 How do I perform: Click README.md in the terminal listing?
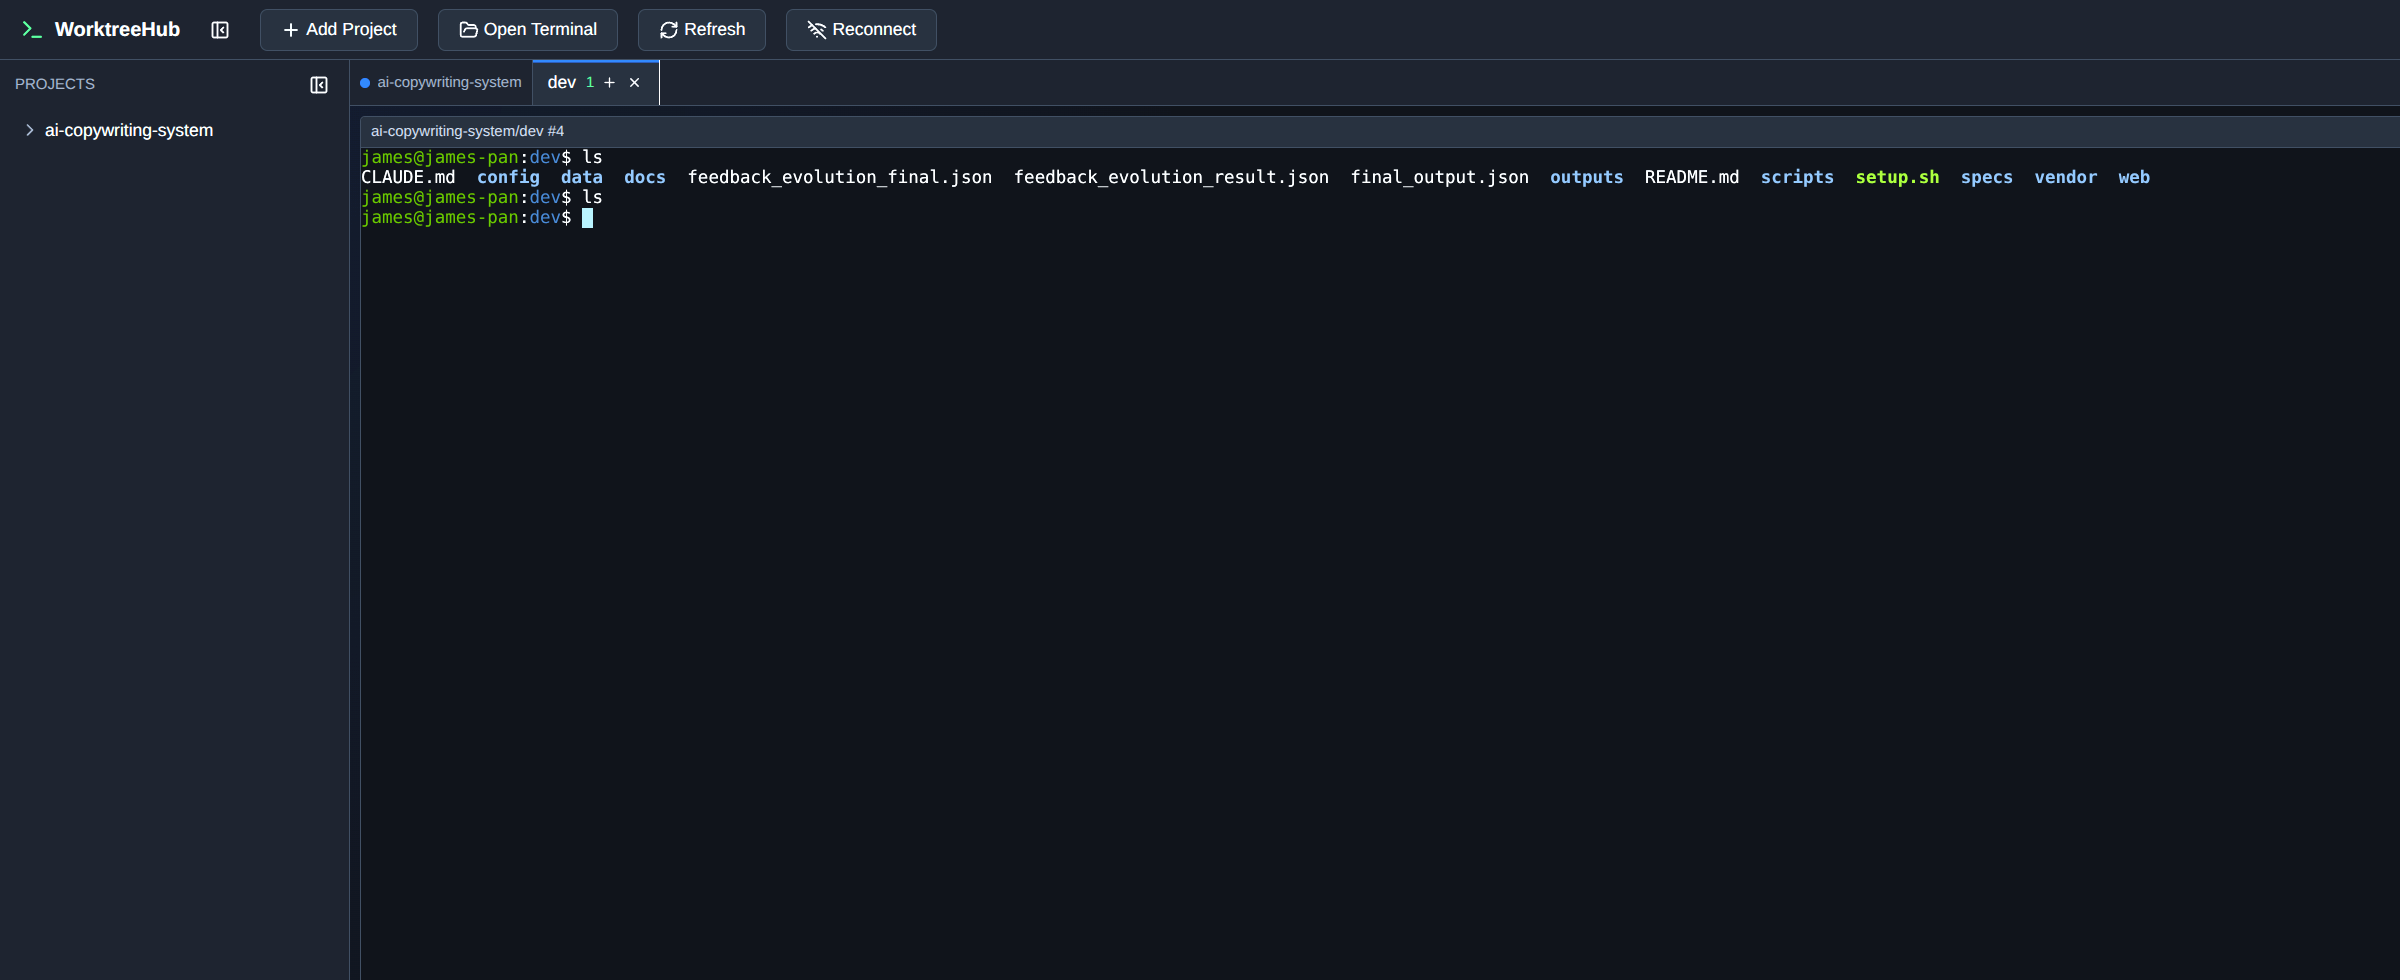pyautogui.click(x=1692, y=177)
